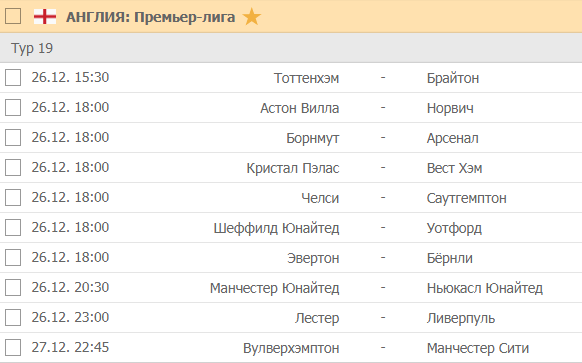Screen dimensions: 582x363
Task: Check the АНГЛИЯ Премьер-лига league checkbox
Action: click(13, 16)
